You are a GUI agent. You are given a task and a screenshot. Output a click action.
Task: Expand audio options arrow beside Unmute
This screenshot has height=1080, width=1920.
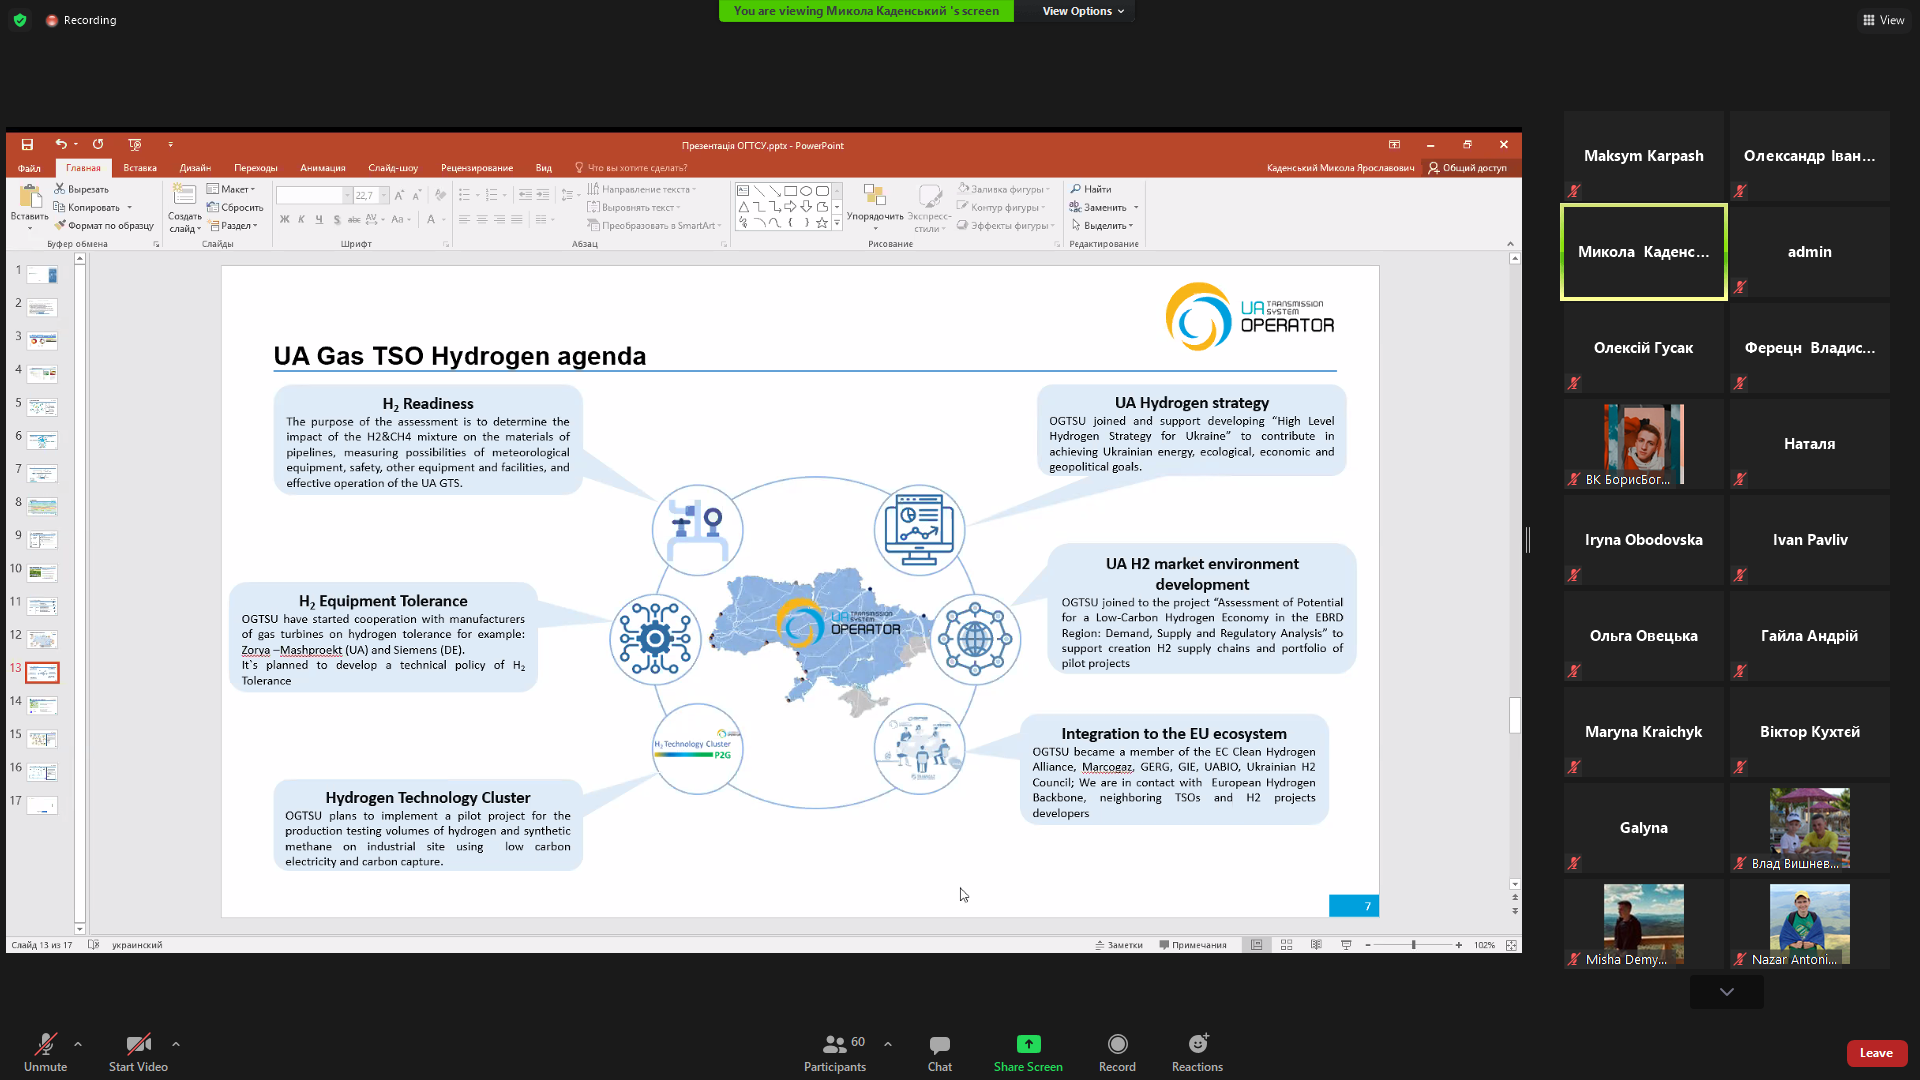78,1044
